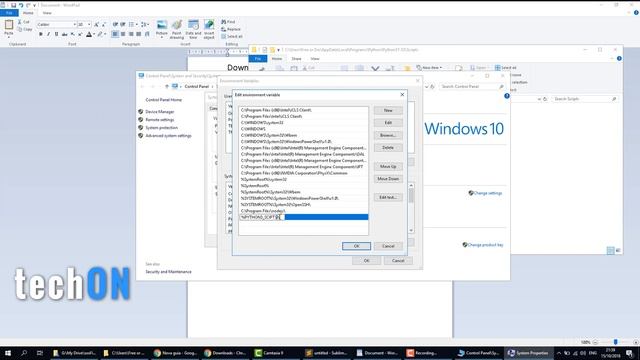Viewport: 640px width, 360px height.
Task: Click Find in WordPad Editing group
Action: [228, 22]
